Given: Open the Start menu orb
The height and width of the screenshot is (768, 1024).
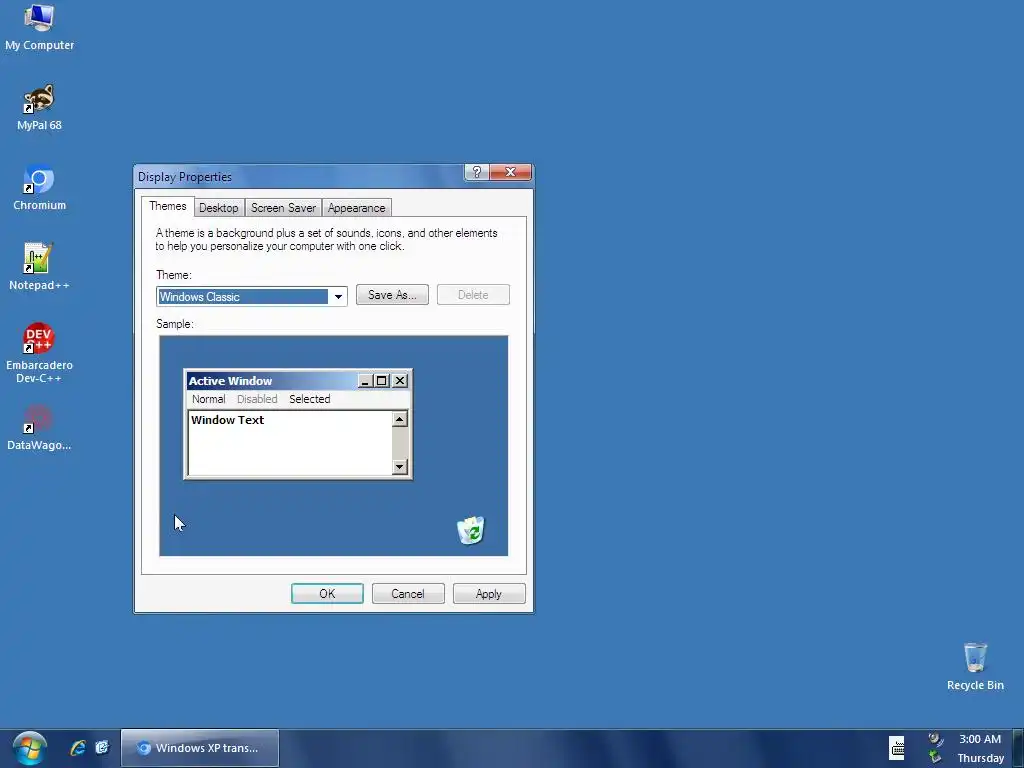Looking at the screenshot, I should tap(29, 748).
